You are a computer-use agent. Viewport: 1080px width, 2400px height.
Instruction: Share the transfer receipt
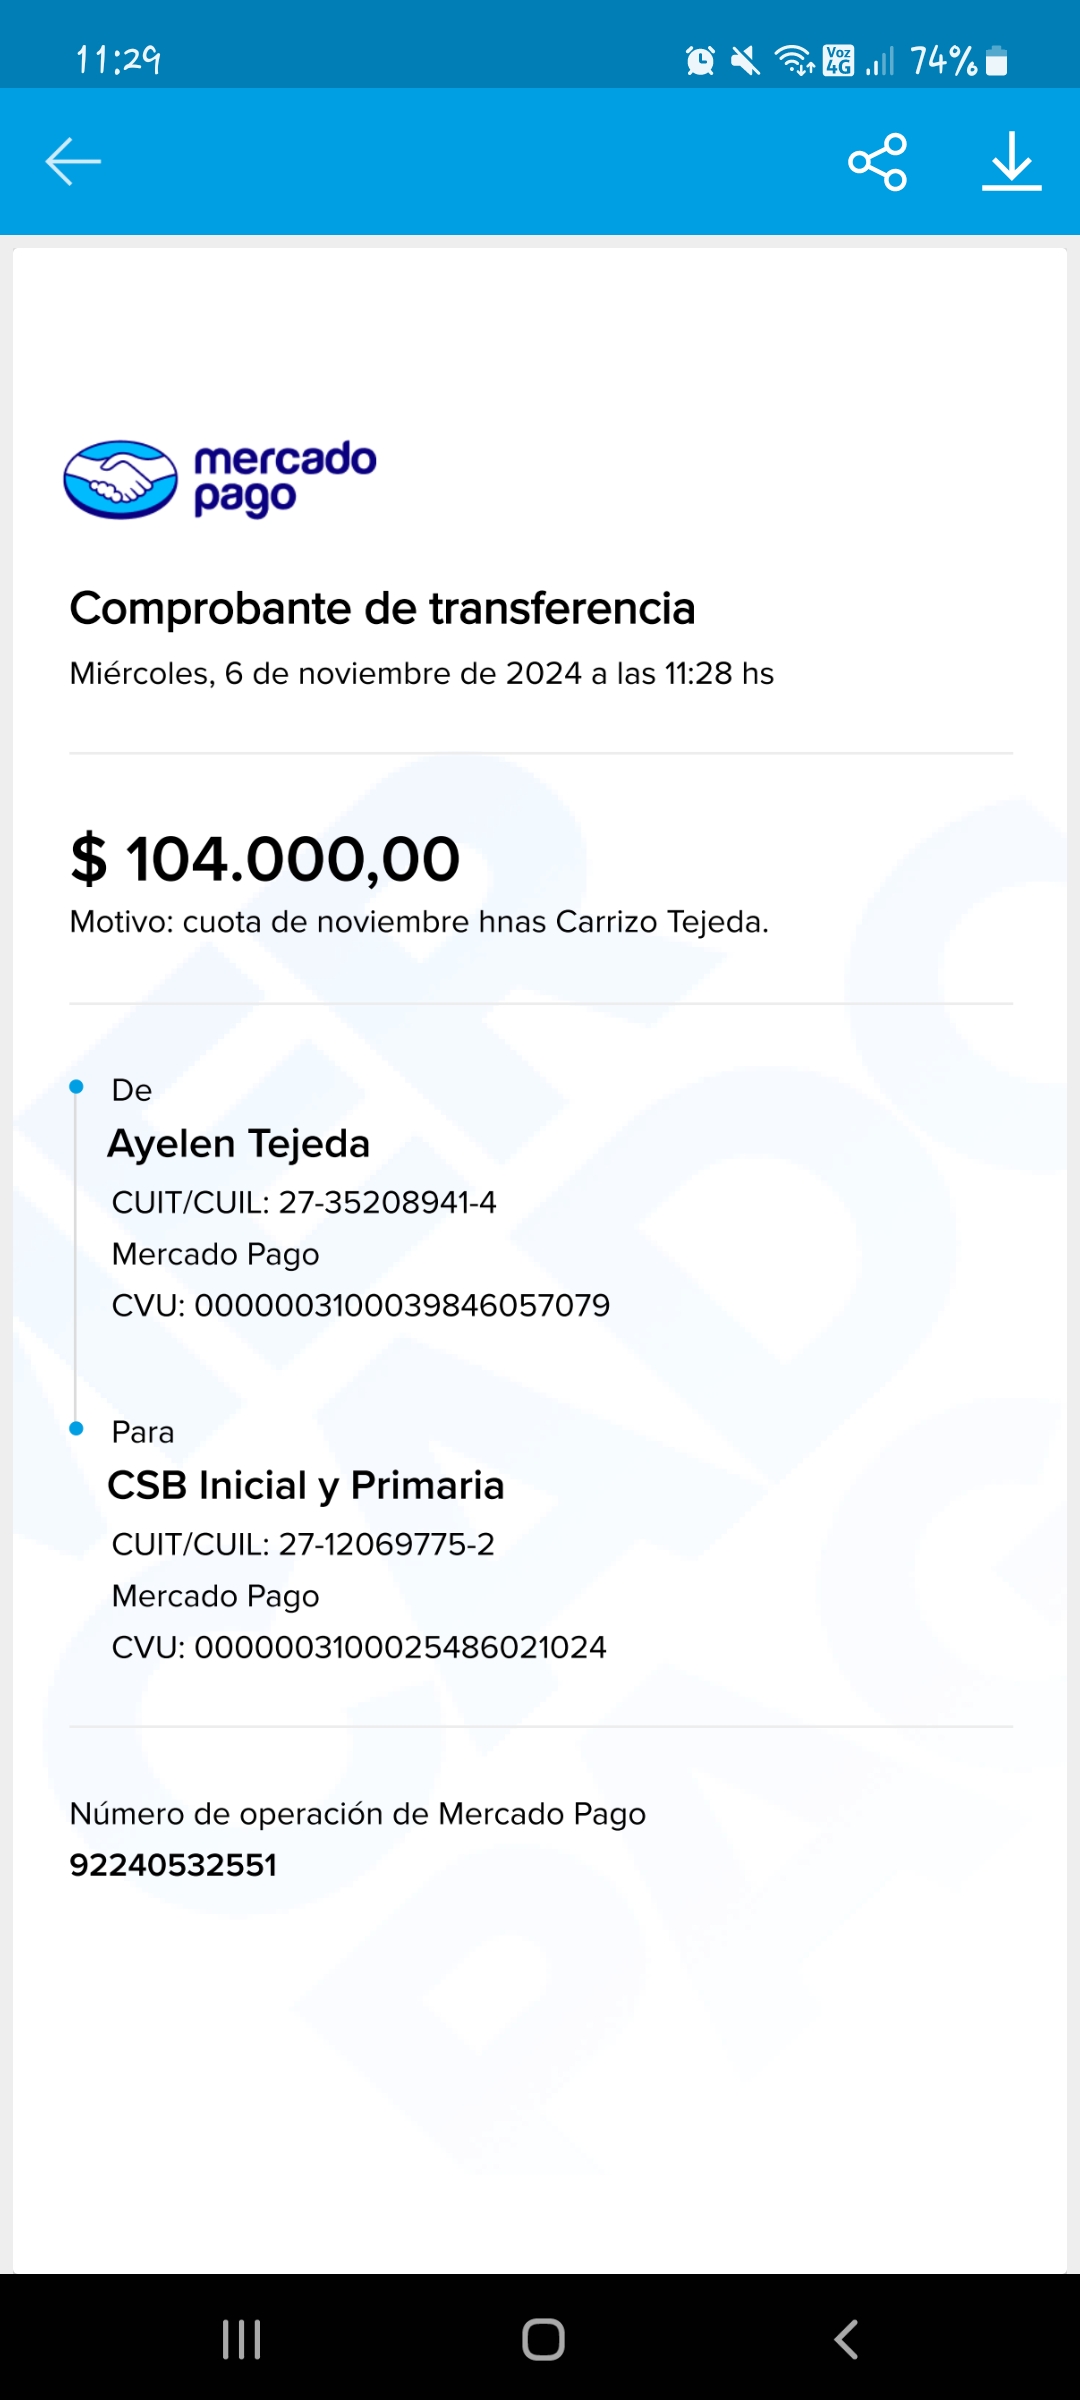pos(877,162)
